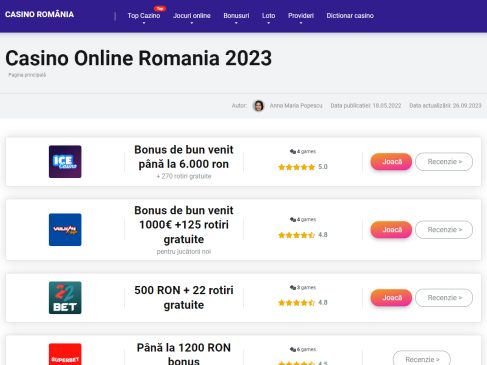Expand the Jocuri online dropdown

tap(192, 16)
